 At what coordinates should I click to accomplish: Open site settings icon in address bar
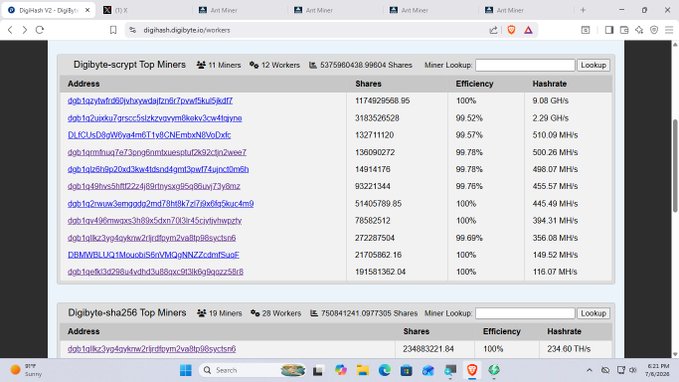coord(133,30)
